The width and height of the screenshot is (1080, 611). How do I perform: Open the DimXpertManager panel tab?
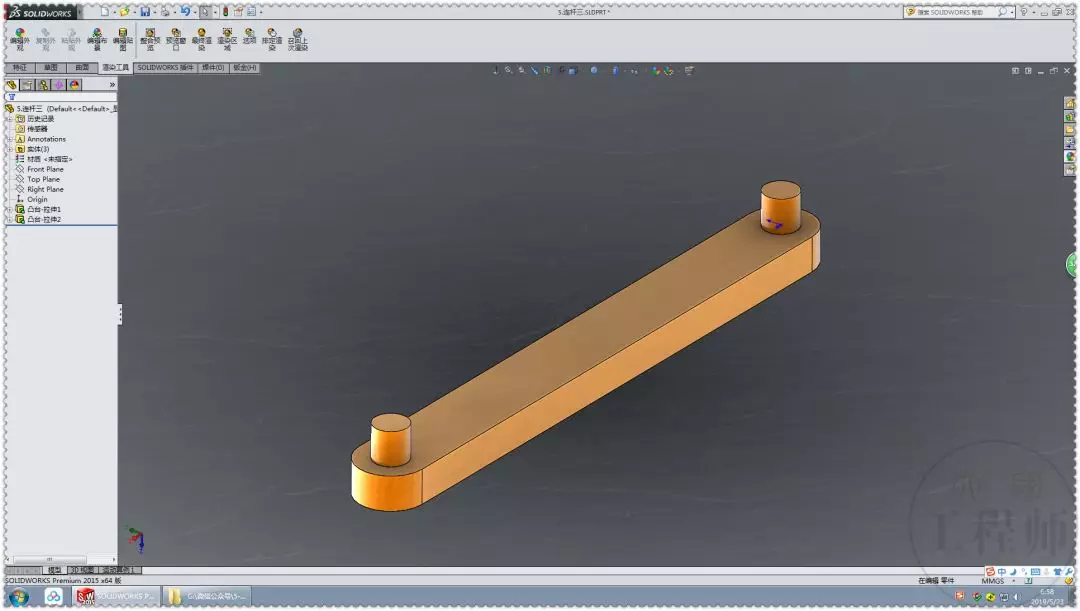point(59,85)
